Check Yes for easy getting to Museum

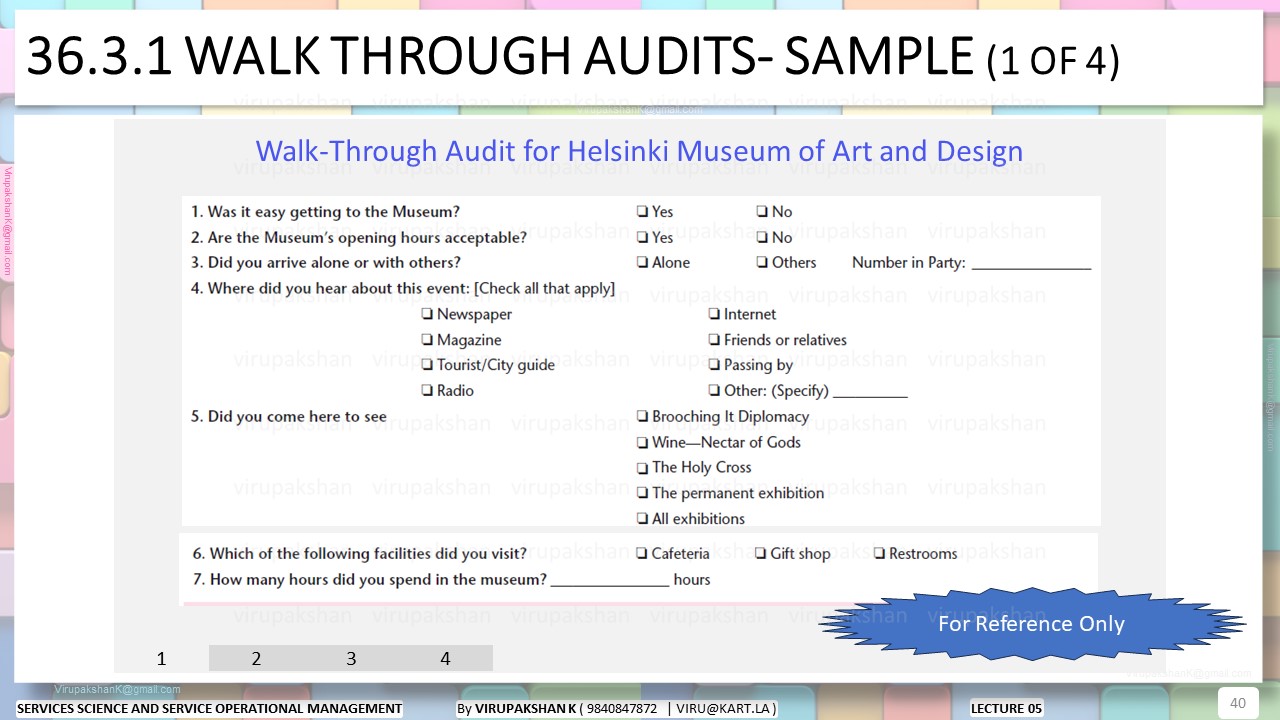coord(642,212)
